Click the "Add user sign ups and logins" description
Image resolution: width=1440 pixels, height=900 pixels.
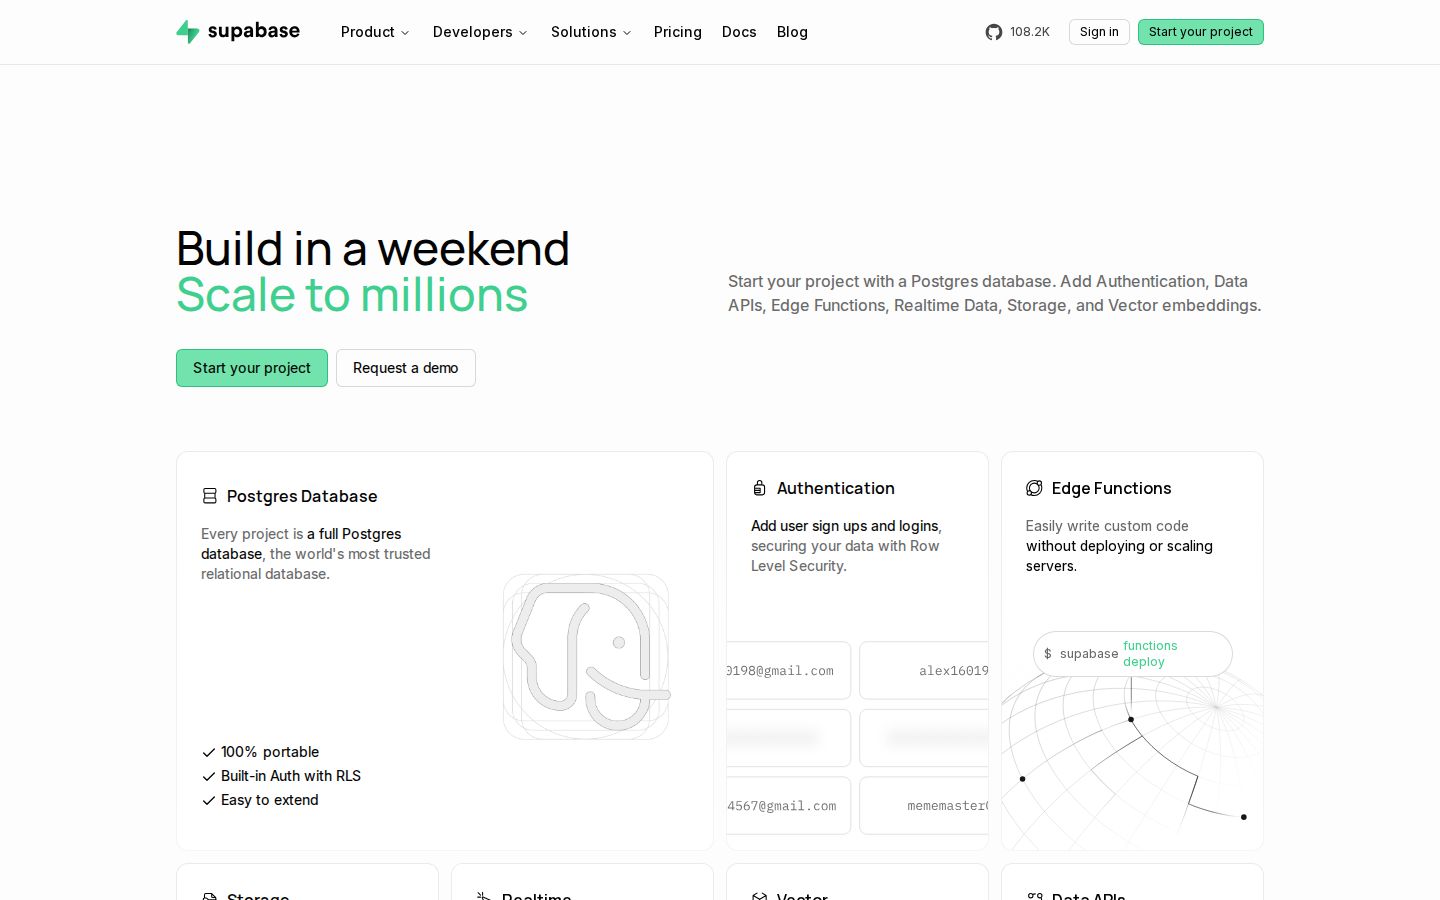(846, 546)
